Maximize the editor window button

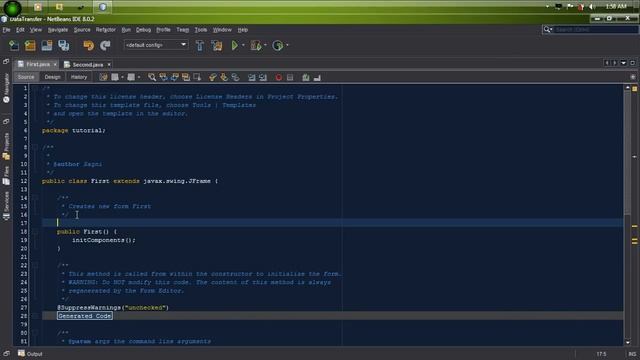click(x=632, y=63)
